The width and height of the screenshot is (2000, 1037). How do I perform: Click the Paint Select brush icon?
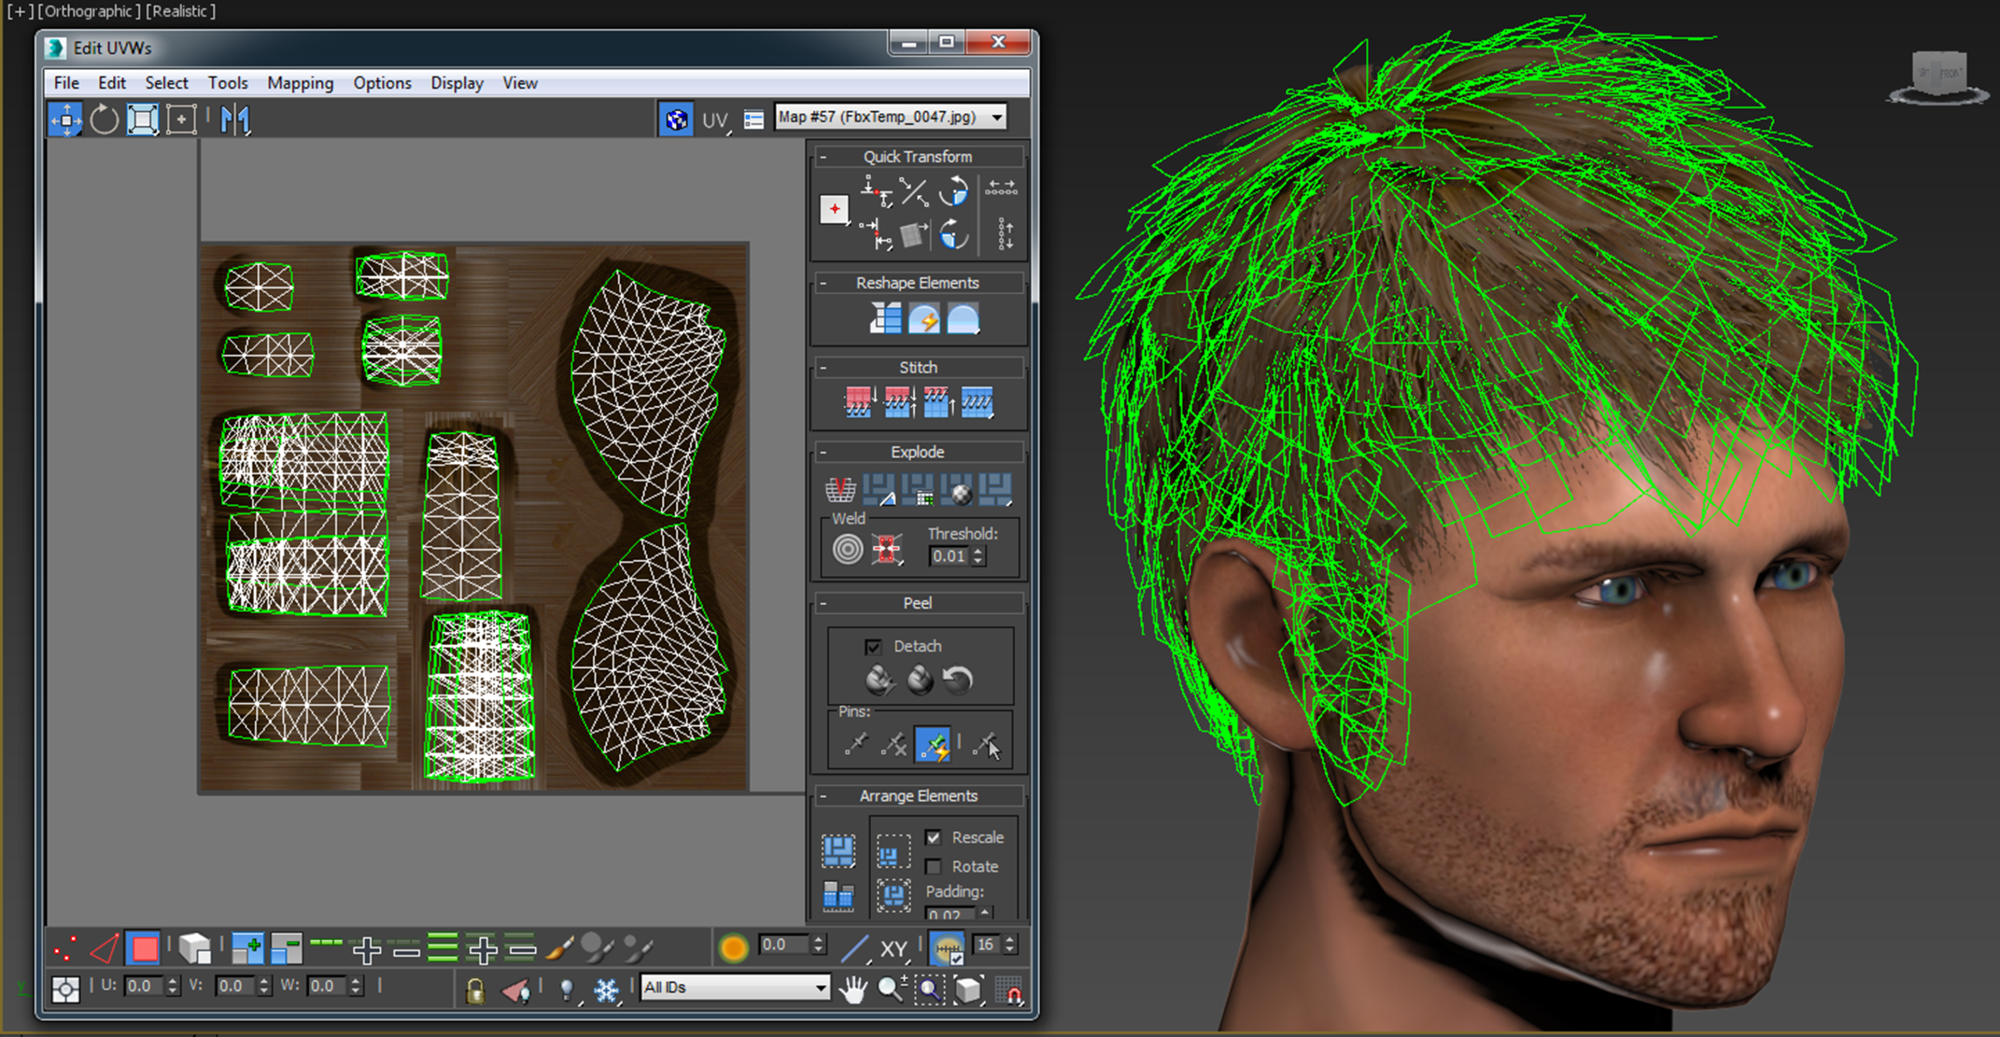click(560, 947)
